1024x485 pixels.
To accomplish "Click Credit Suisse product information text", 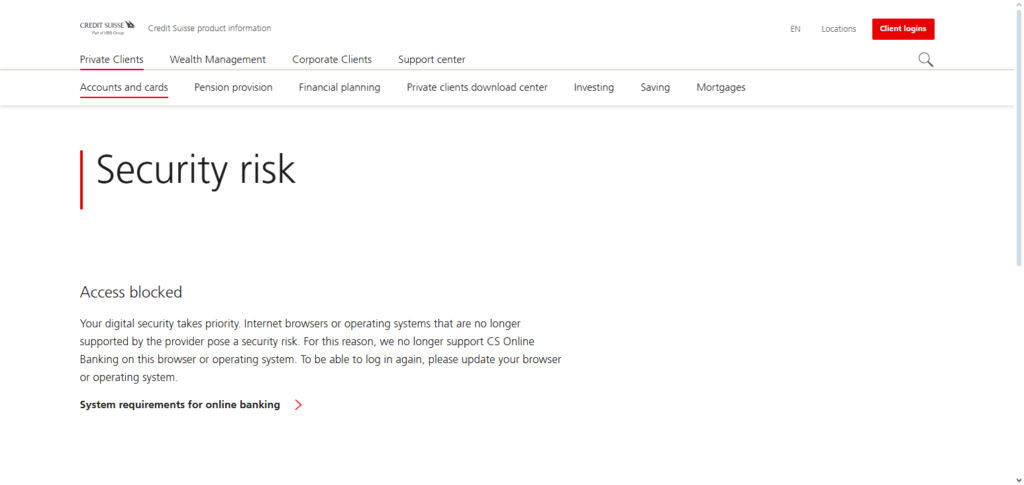I will click(x=209, y=28).
